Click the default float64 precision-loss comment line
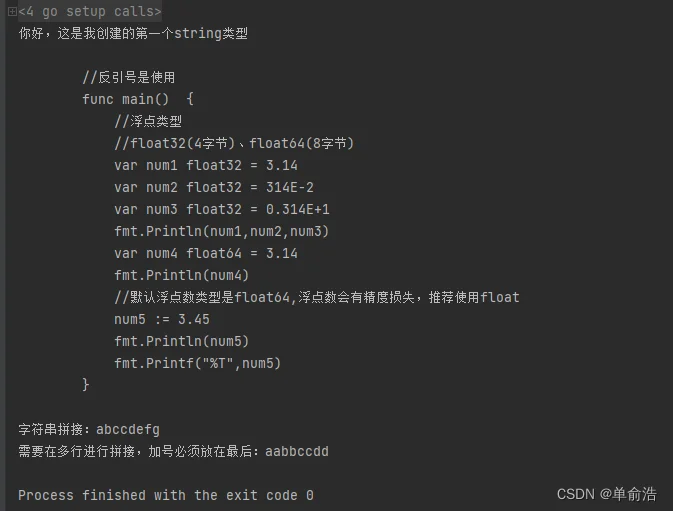673x511 pixels. (316, 297)
